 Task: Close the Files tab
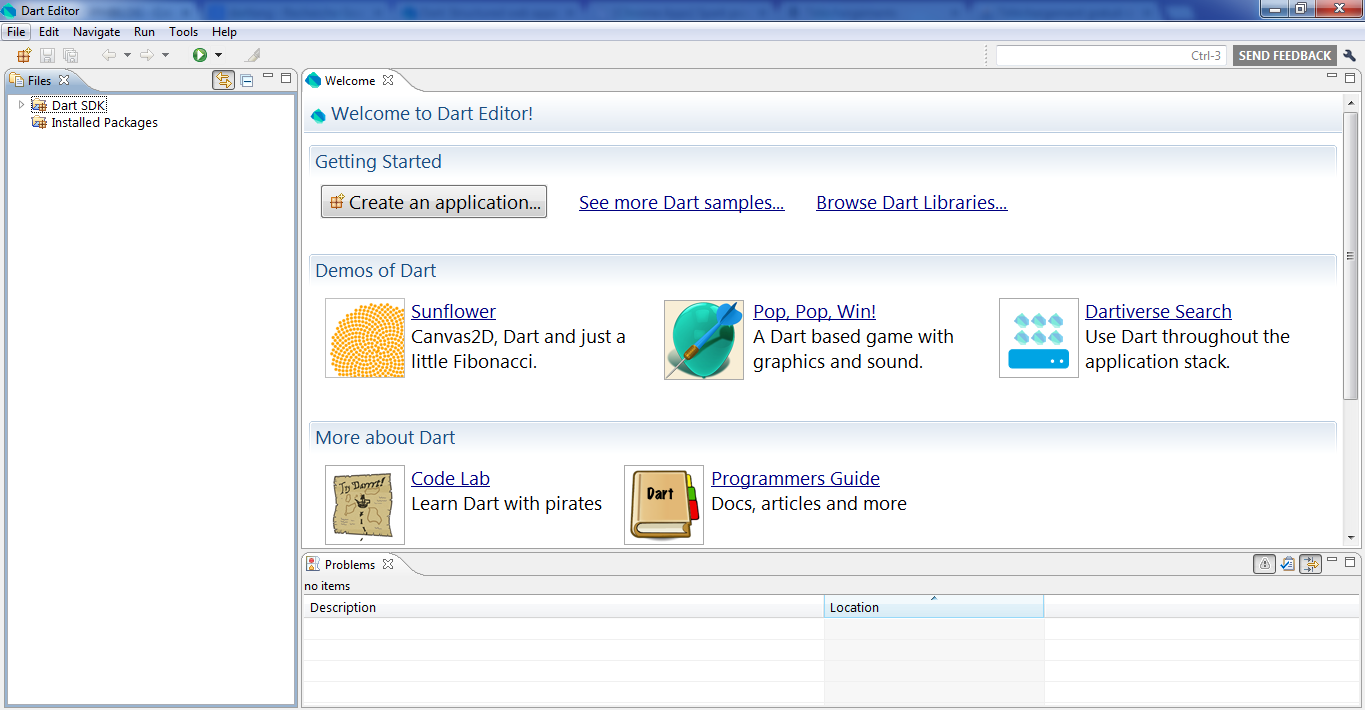tap(64, 80)
